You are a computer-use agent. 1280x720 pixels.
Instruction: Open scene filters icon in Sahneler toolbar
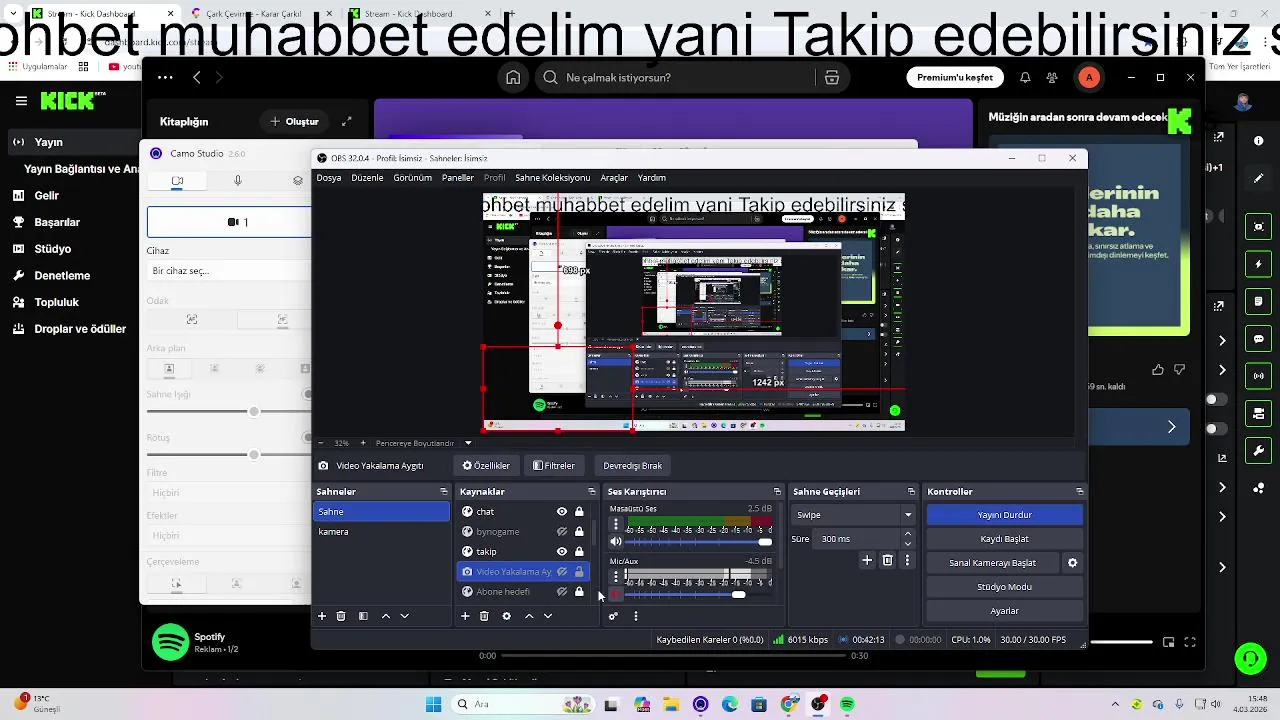[x=363, y=616]
